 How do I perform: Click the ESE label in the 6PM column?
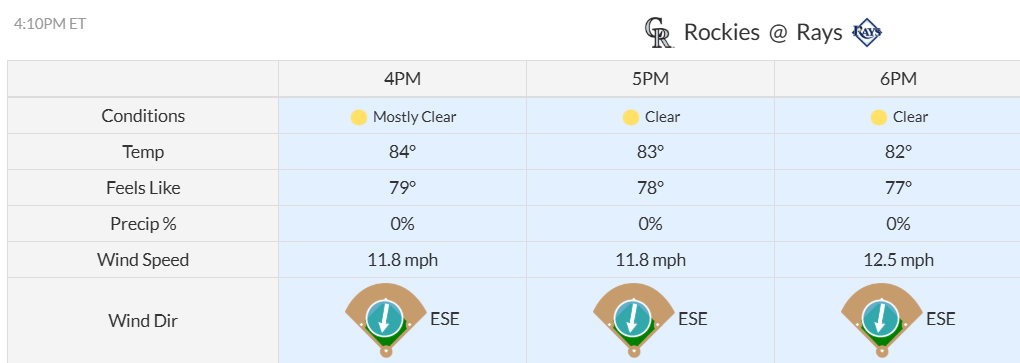click(941, 319)
